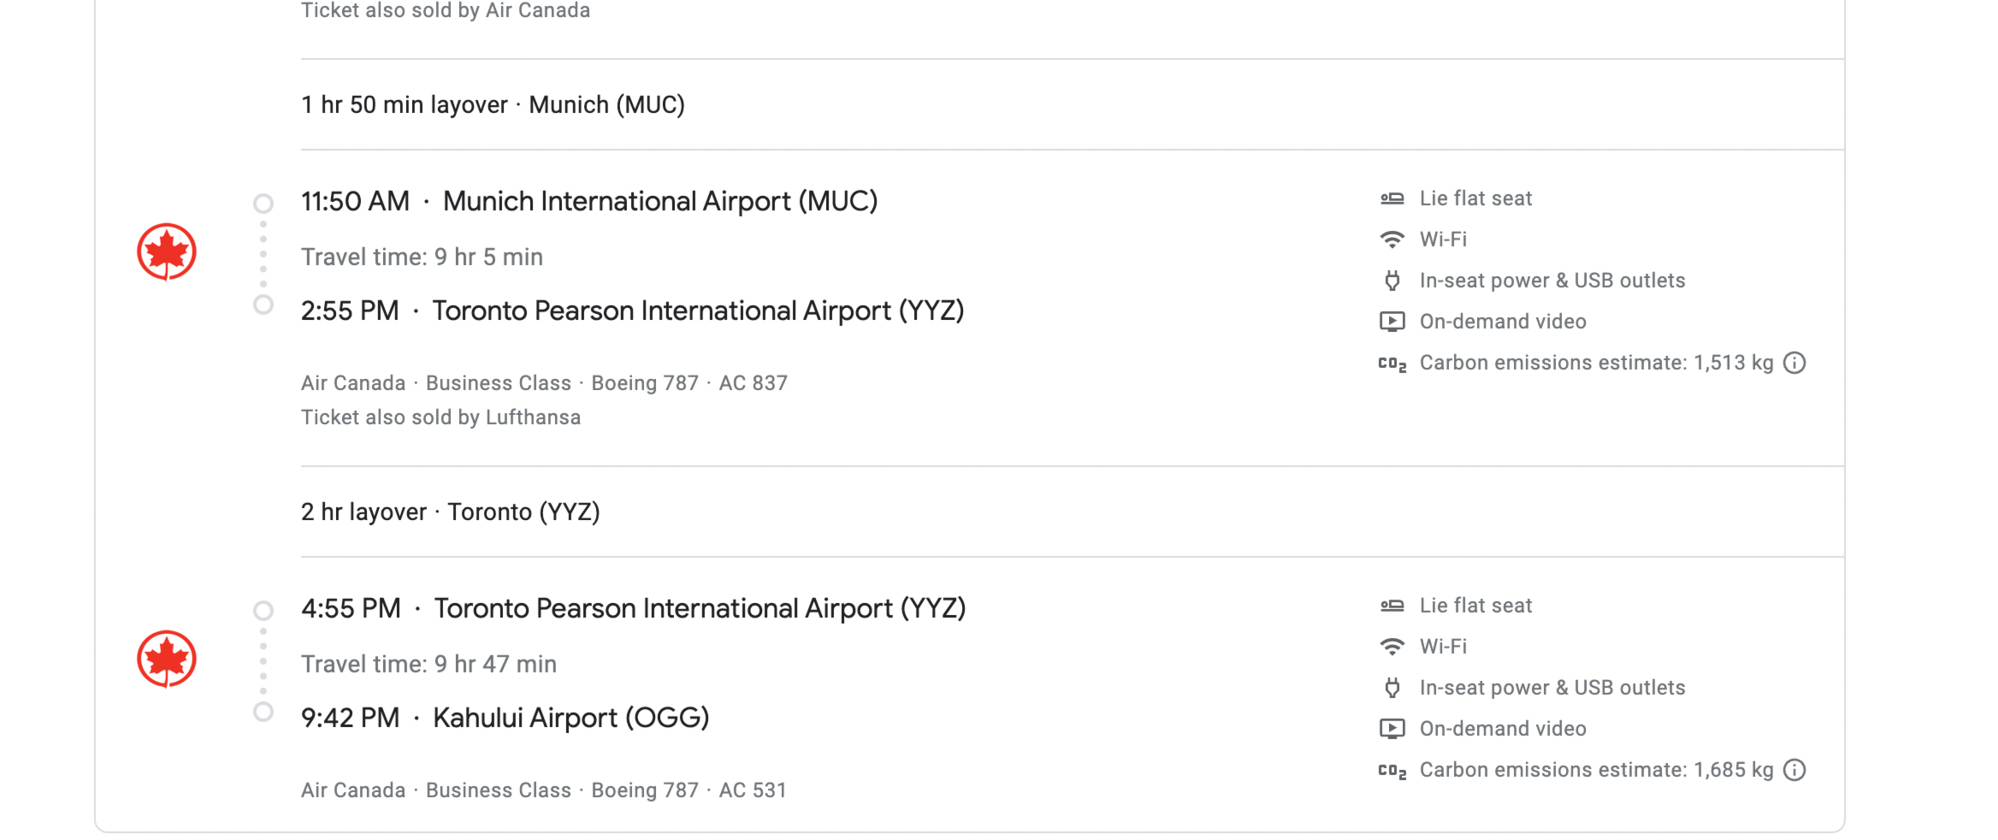Click Munich International Airport (MUC) departure text
The image size is (1998, 840).
pos(660,202)
